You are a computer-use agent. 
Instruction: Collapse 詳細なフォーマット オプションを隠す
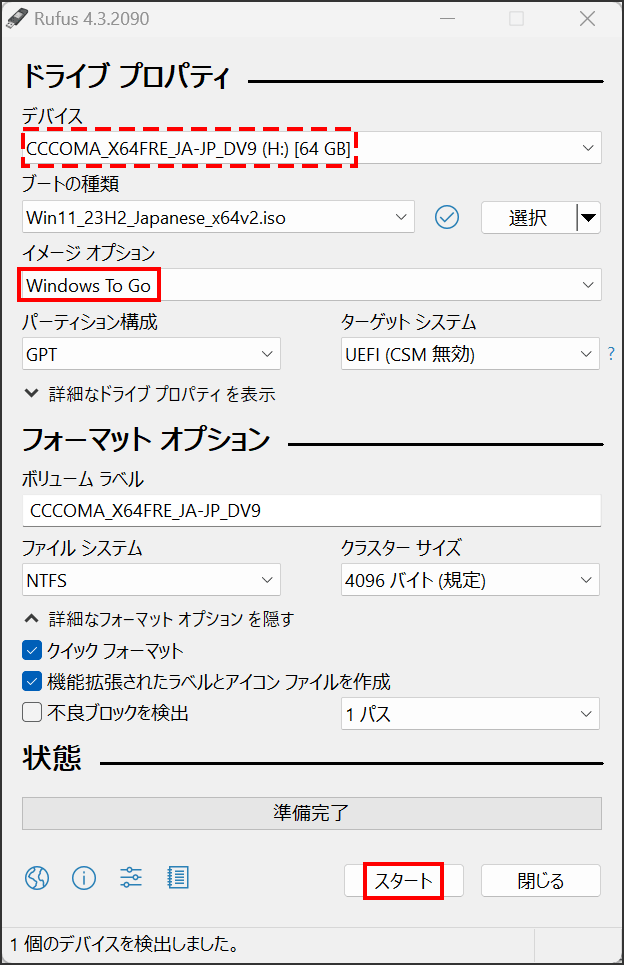pos(159,619)
